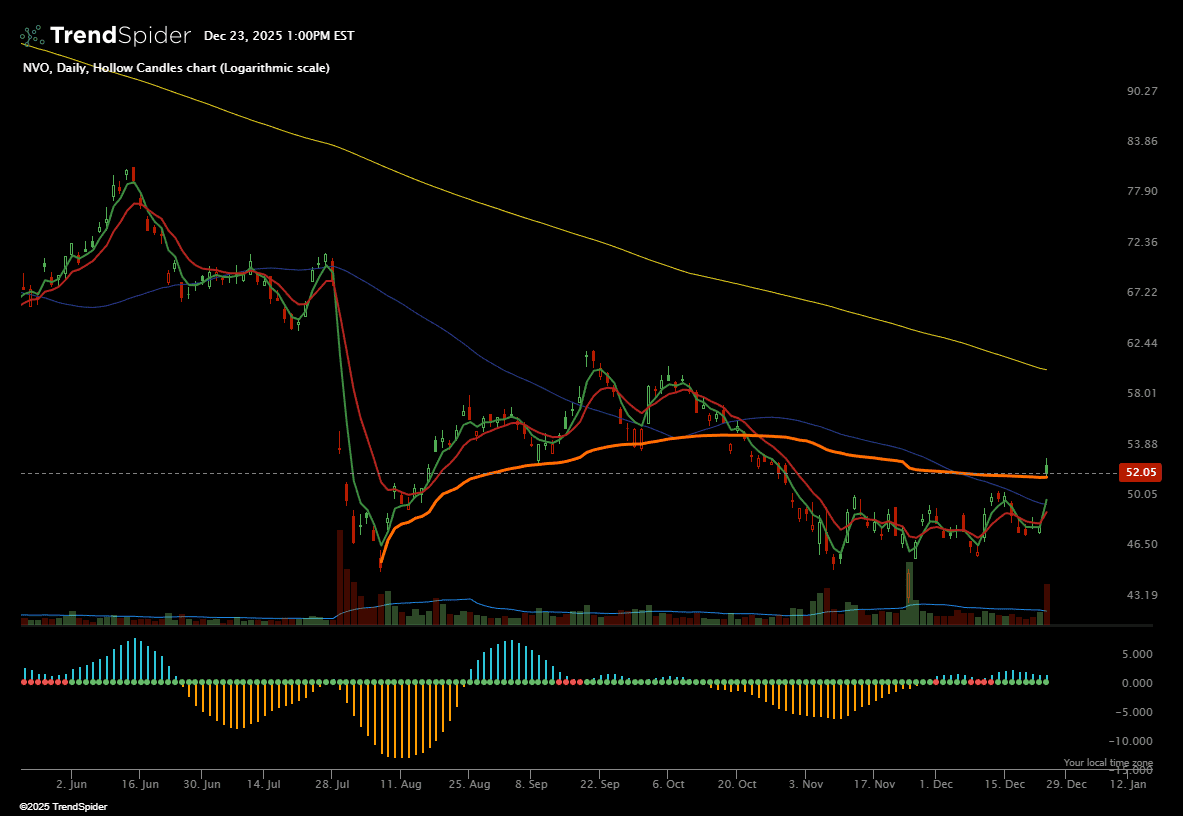Click the Dec 23, 2025 timestamp
1183x816 pixels.
(278, 36)
